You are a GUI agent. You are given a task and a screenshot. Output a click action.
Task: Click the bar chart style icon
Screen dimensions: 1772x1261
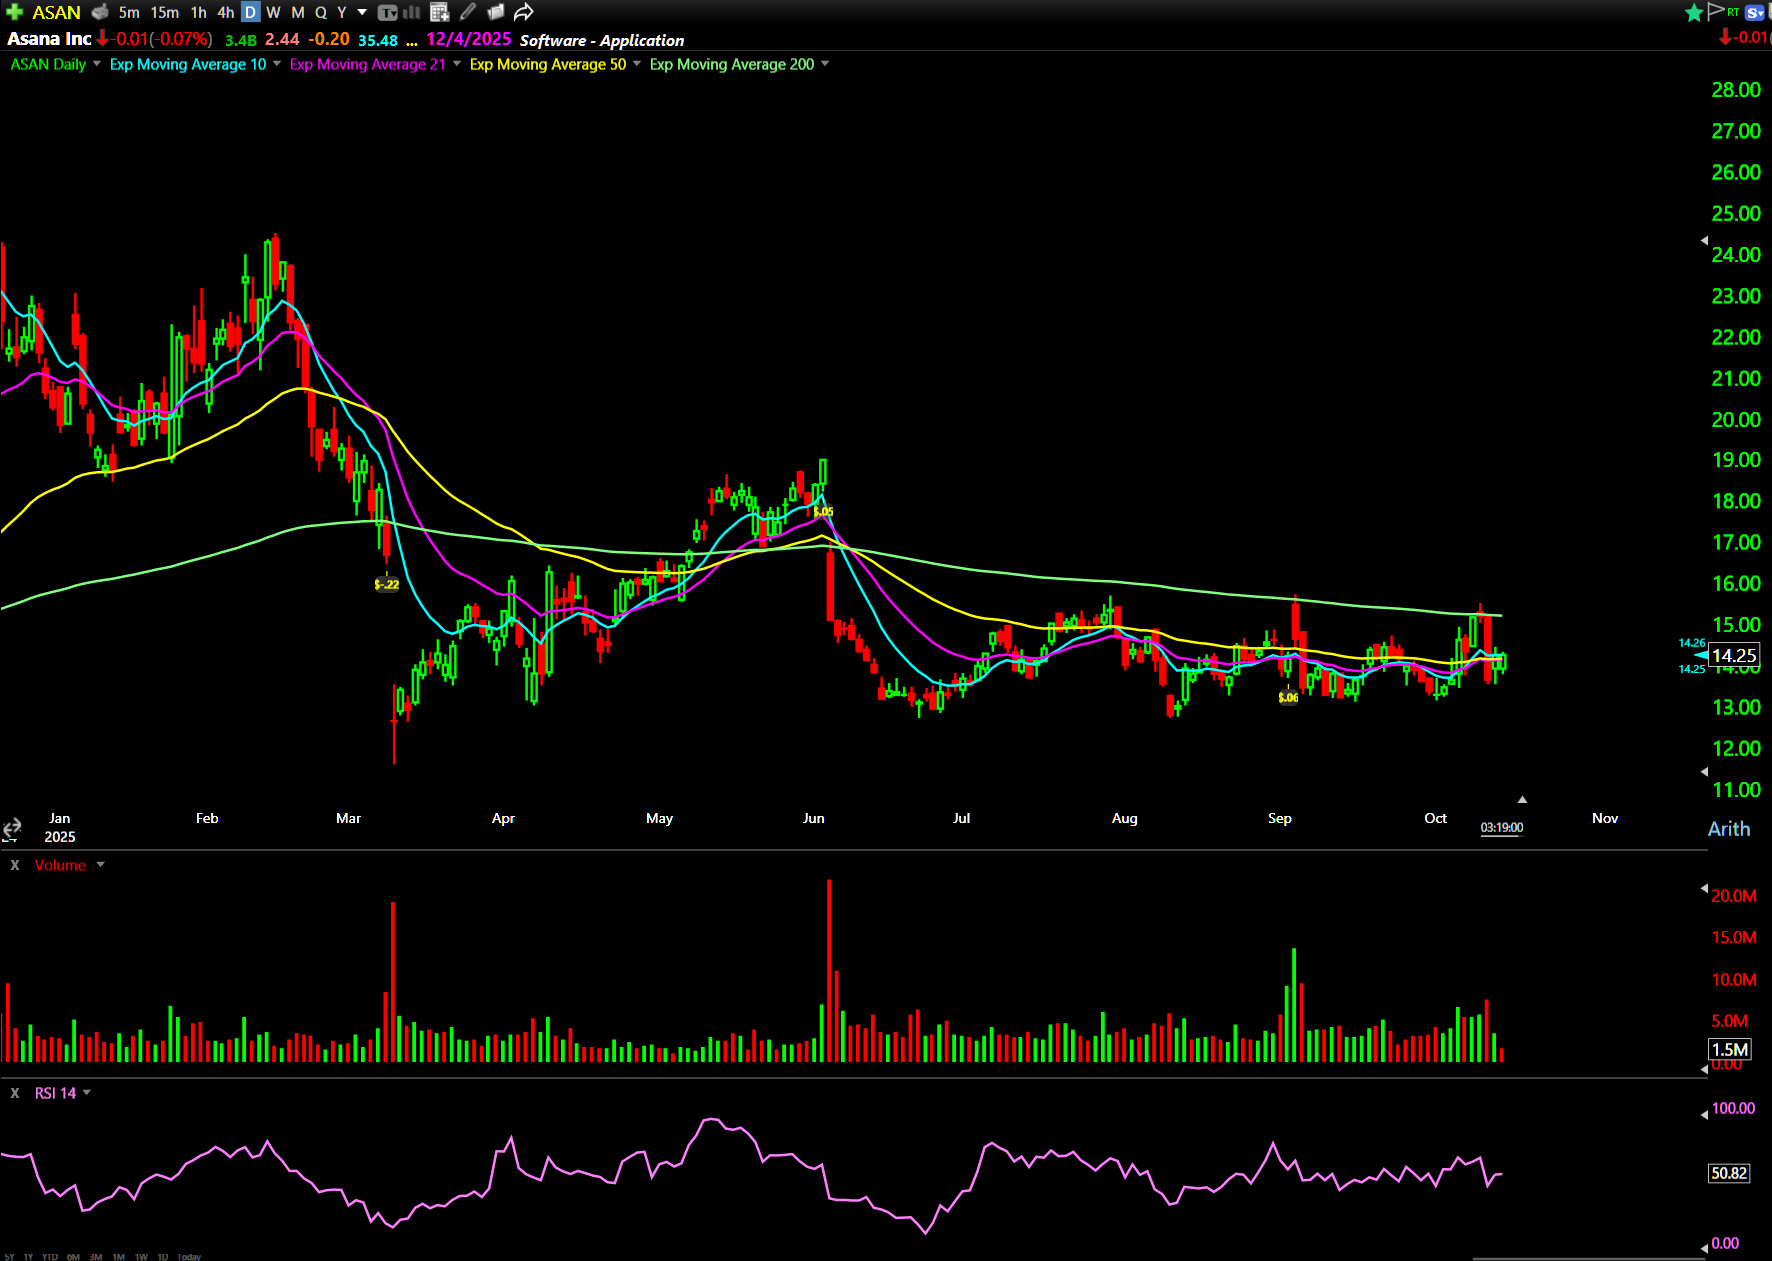coord(412,12)
